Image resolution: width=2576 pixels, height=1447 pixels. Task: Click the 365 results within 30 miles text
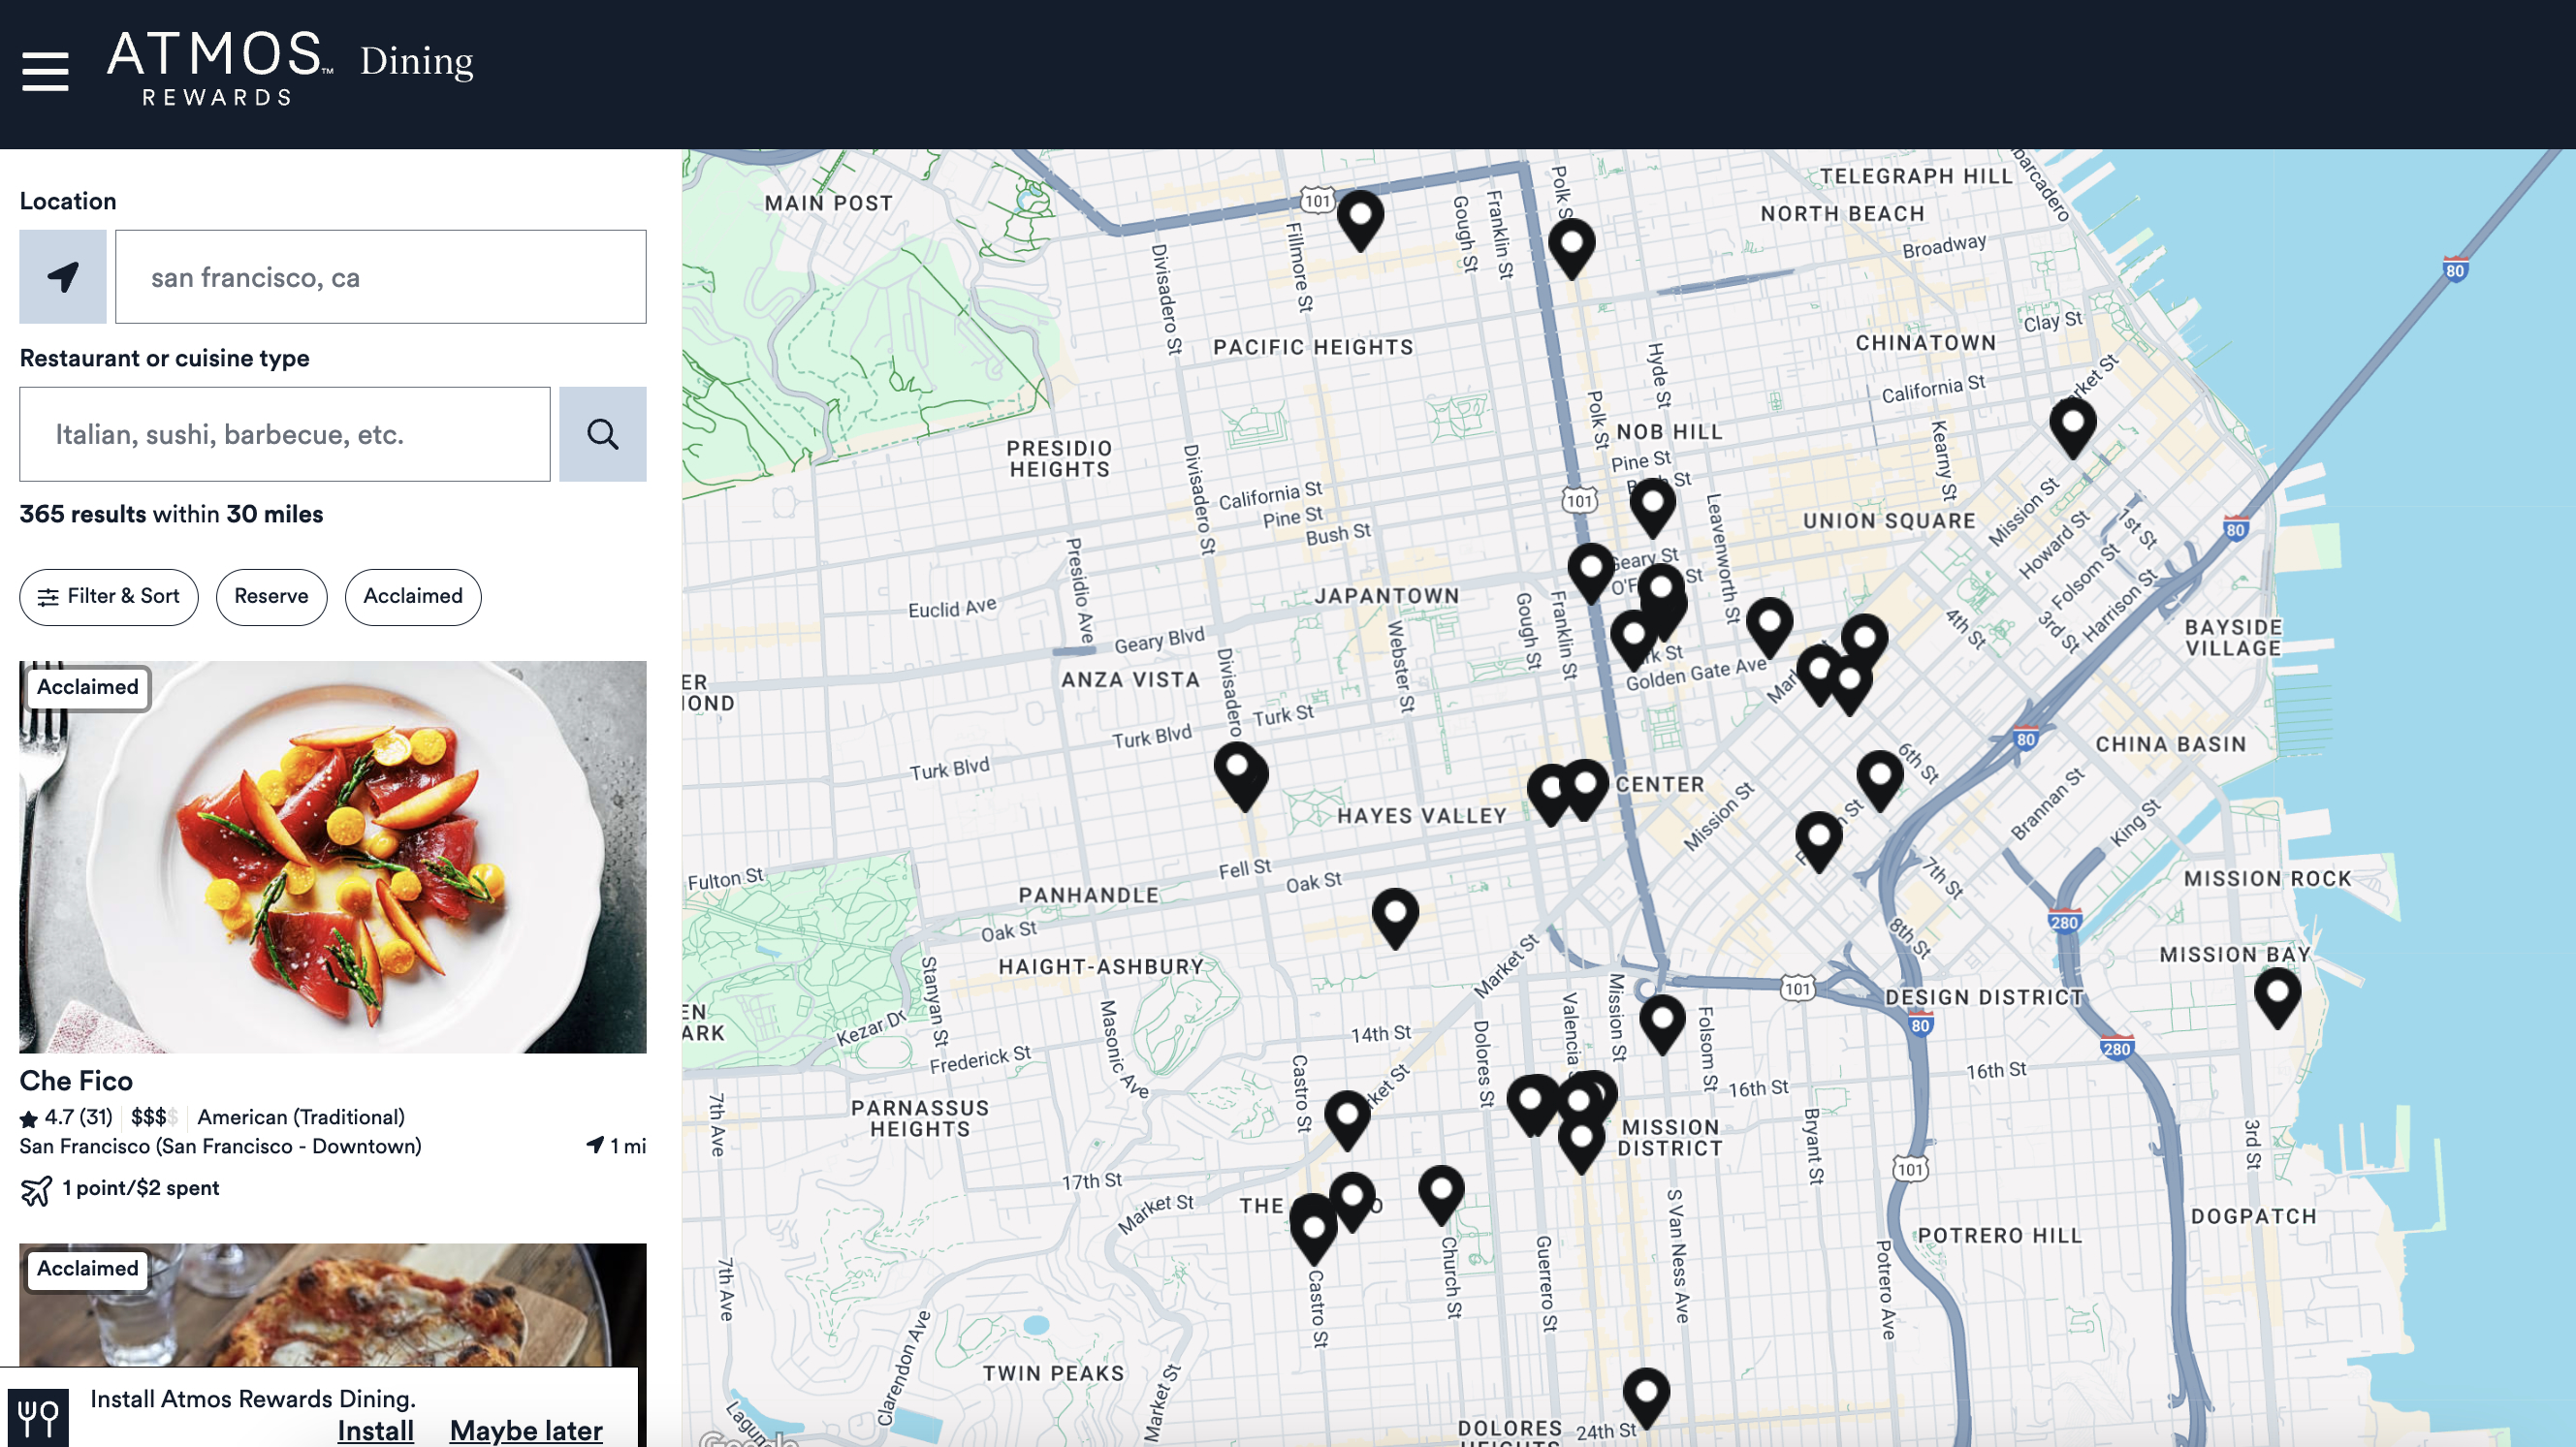pos(172,514)
